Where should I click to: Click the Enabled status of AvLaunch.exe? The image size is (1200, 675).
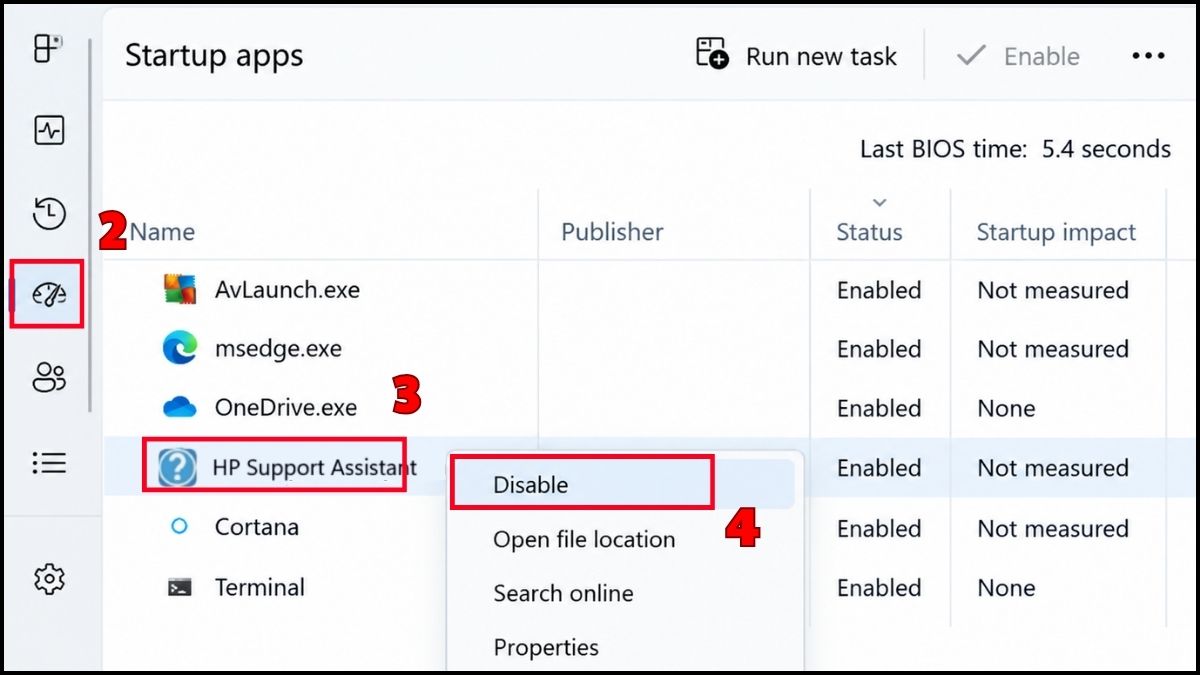coord(879,290)
